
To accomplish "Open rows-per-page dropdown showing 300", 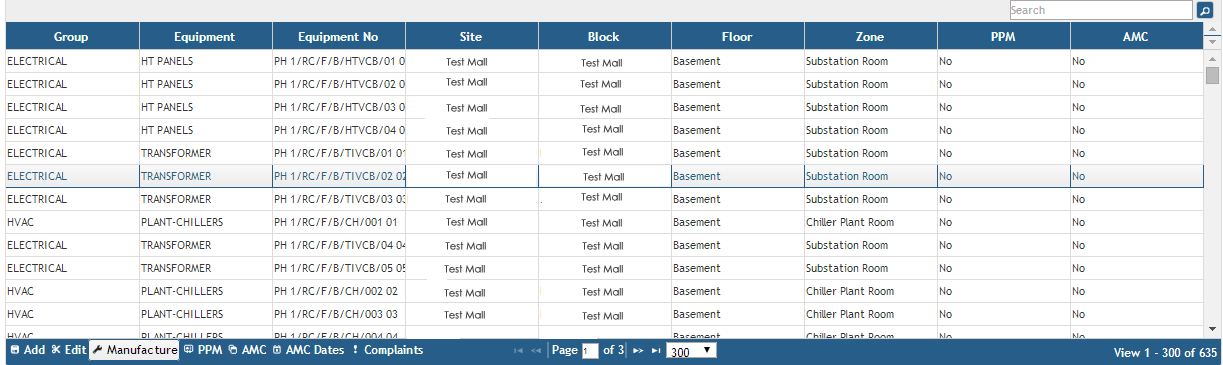I will tap(691, 351).
